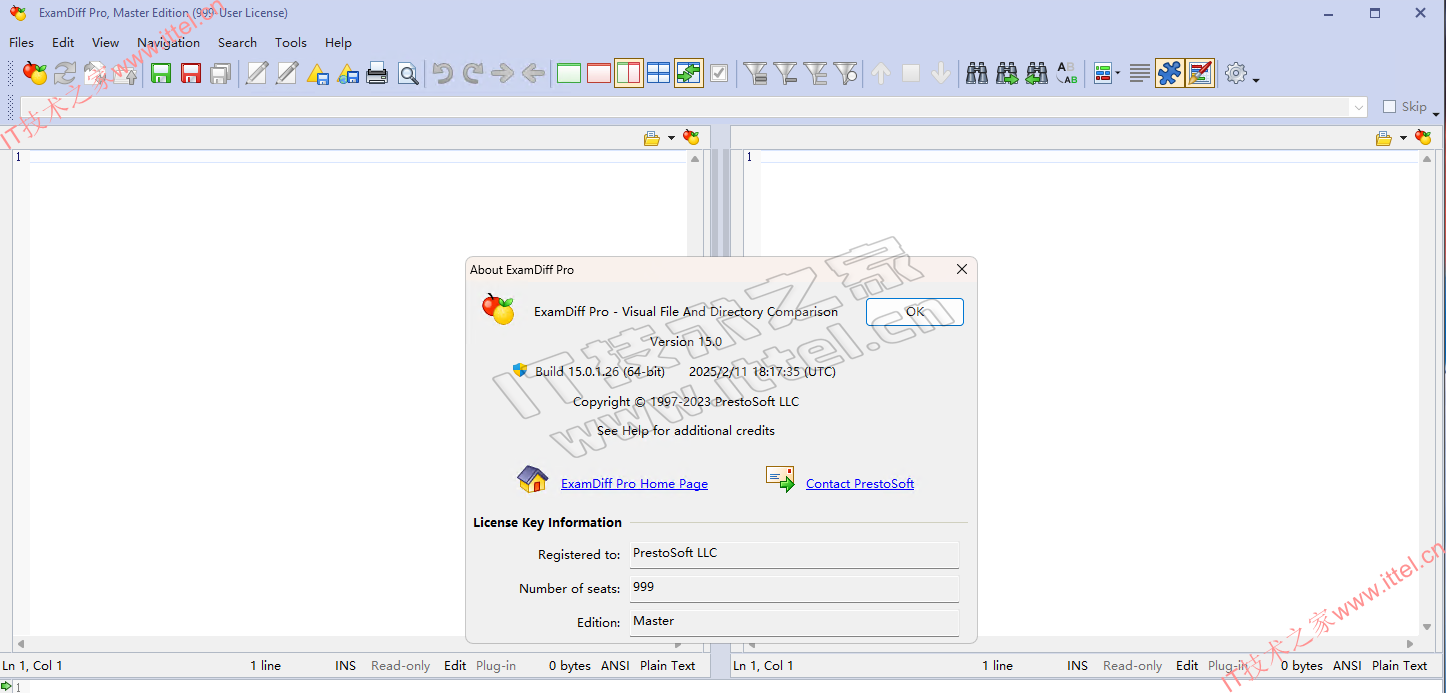Open the dropdown arrow beside Skip

pos(1436,113)
